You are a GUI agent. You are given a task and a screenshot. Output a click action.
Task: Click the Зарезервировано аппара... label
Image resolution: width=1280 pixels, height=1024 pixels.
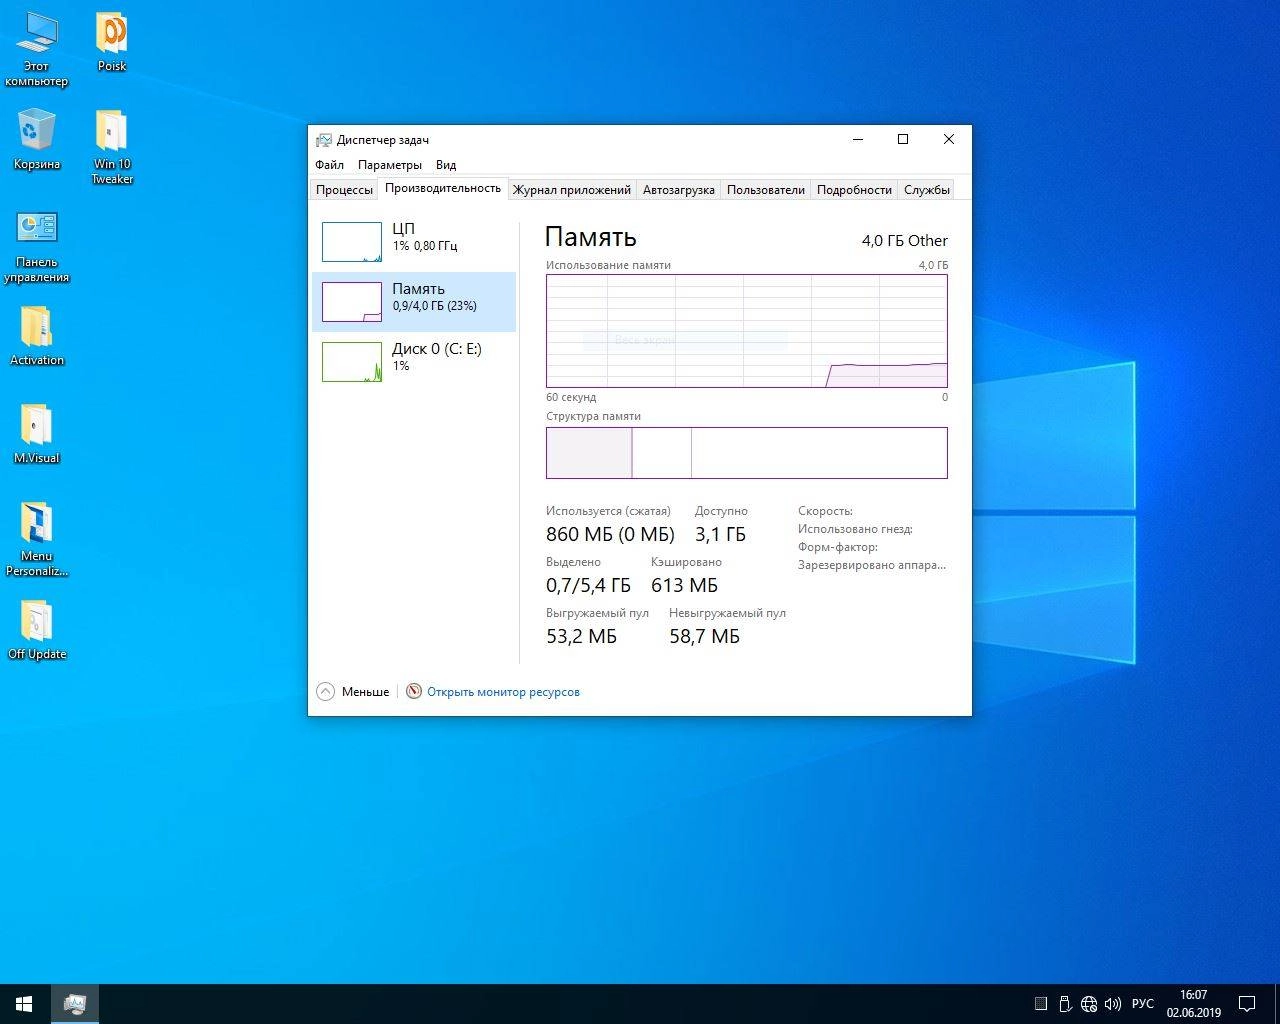coord(872,565)
